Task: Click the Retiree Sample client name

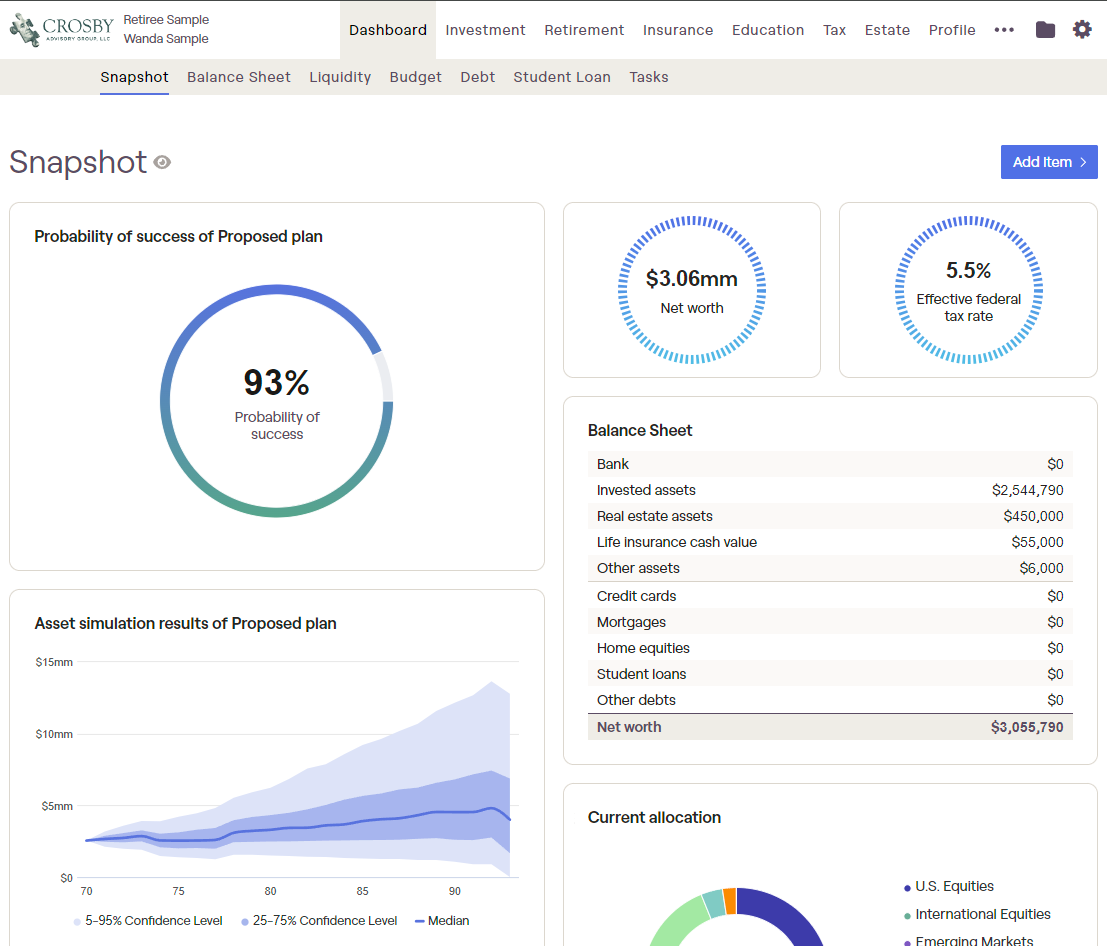Action: click(x=166, y=20)
